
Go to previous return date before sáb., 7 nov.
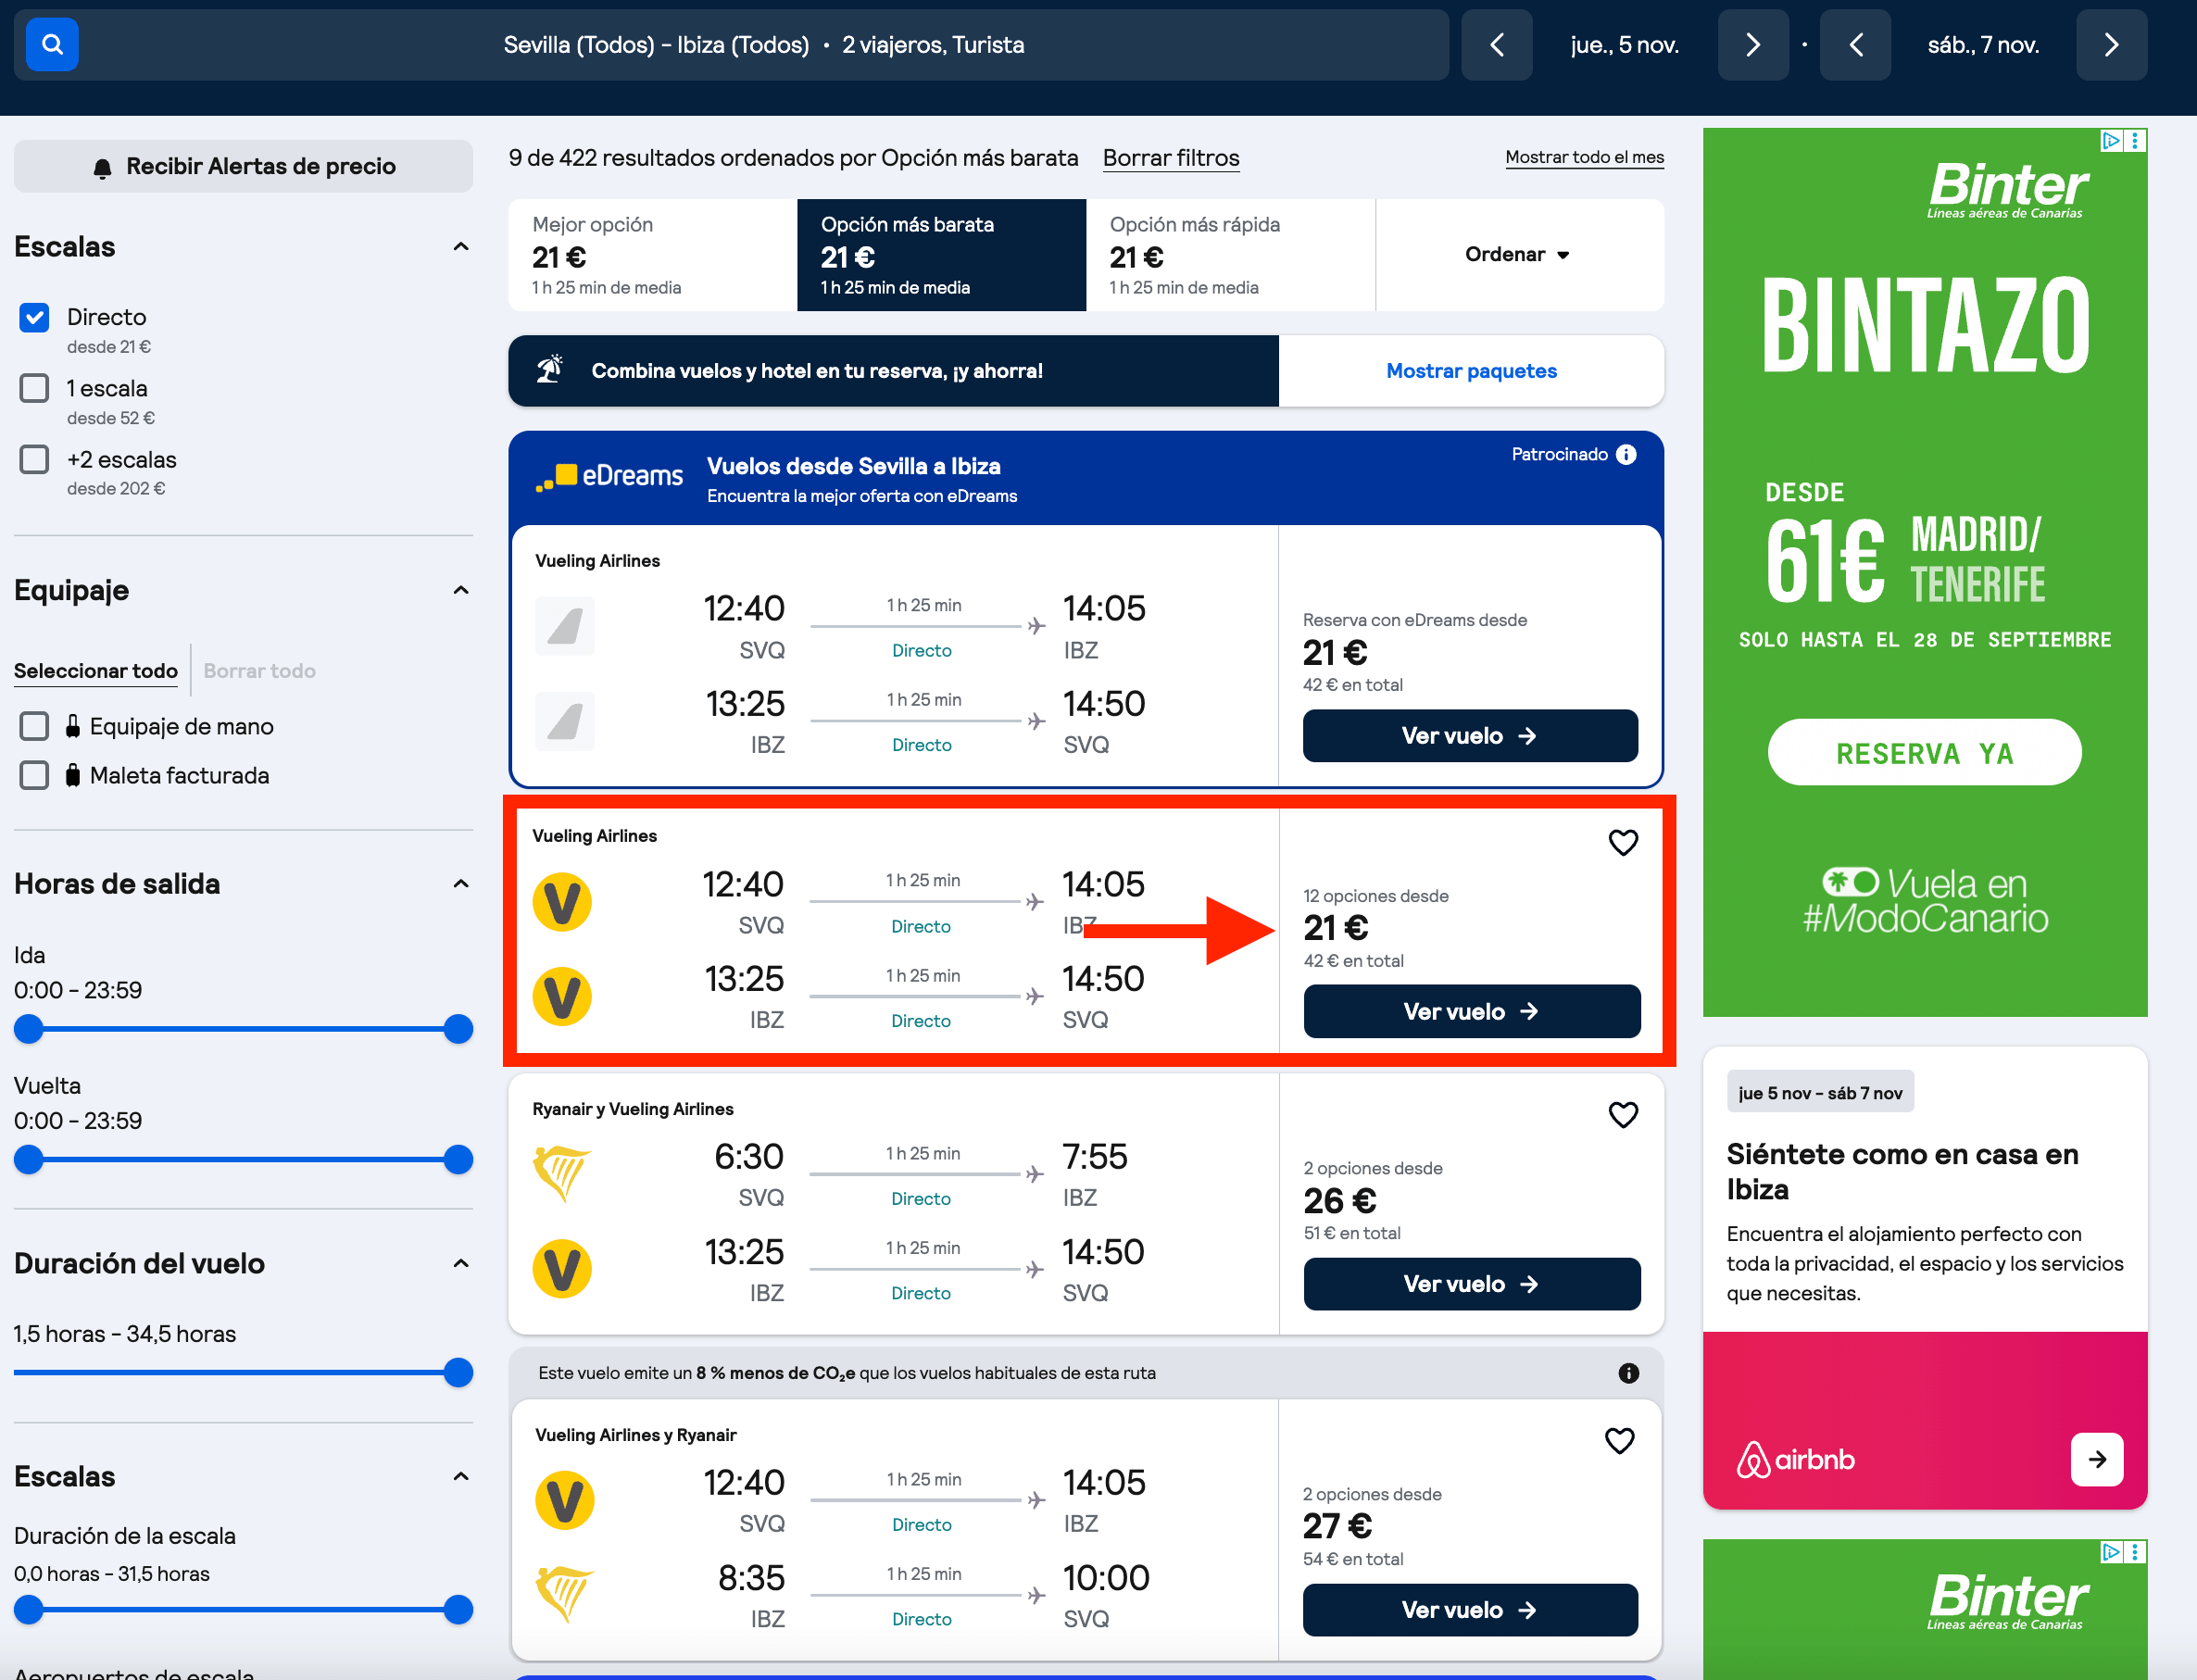point(1855,45)
